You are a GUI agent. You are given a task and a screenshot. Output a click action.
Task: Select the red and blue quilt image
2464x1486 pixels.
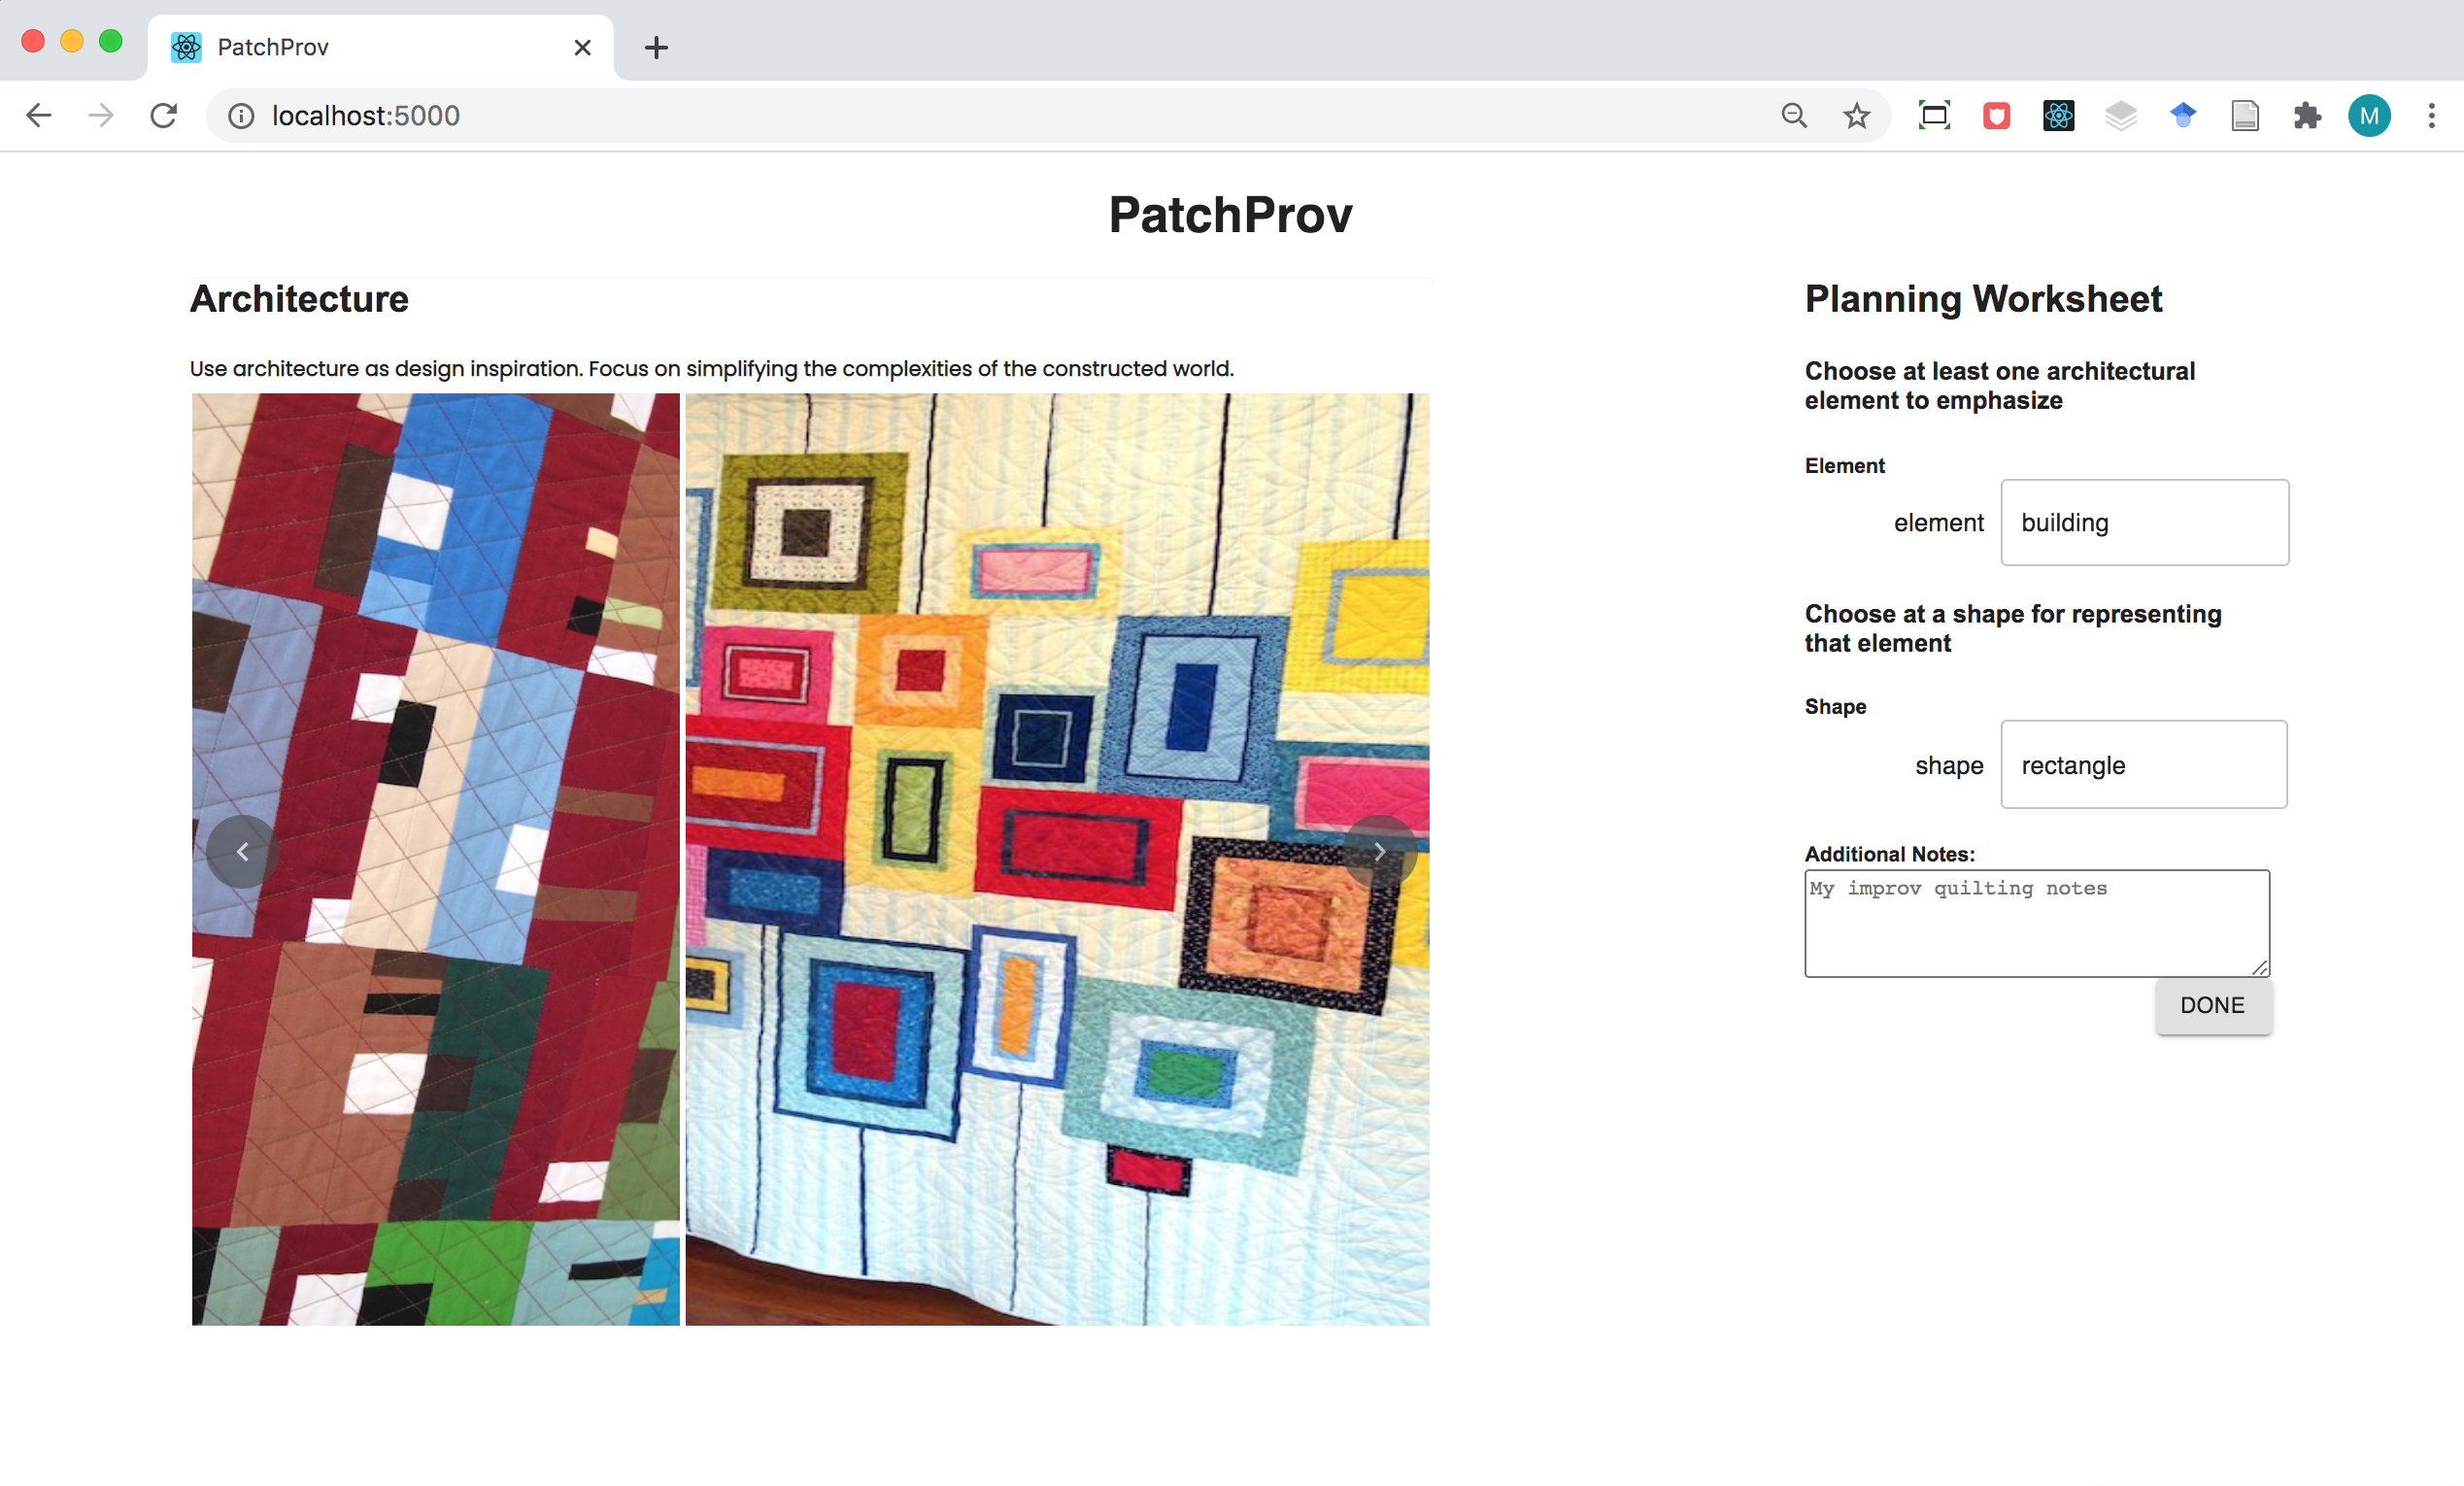point(436,859)
